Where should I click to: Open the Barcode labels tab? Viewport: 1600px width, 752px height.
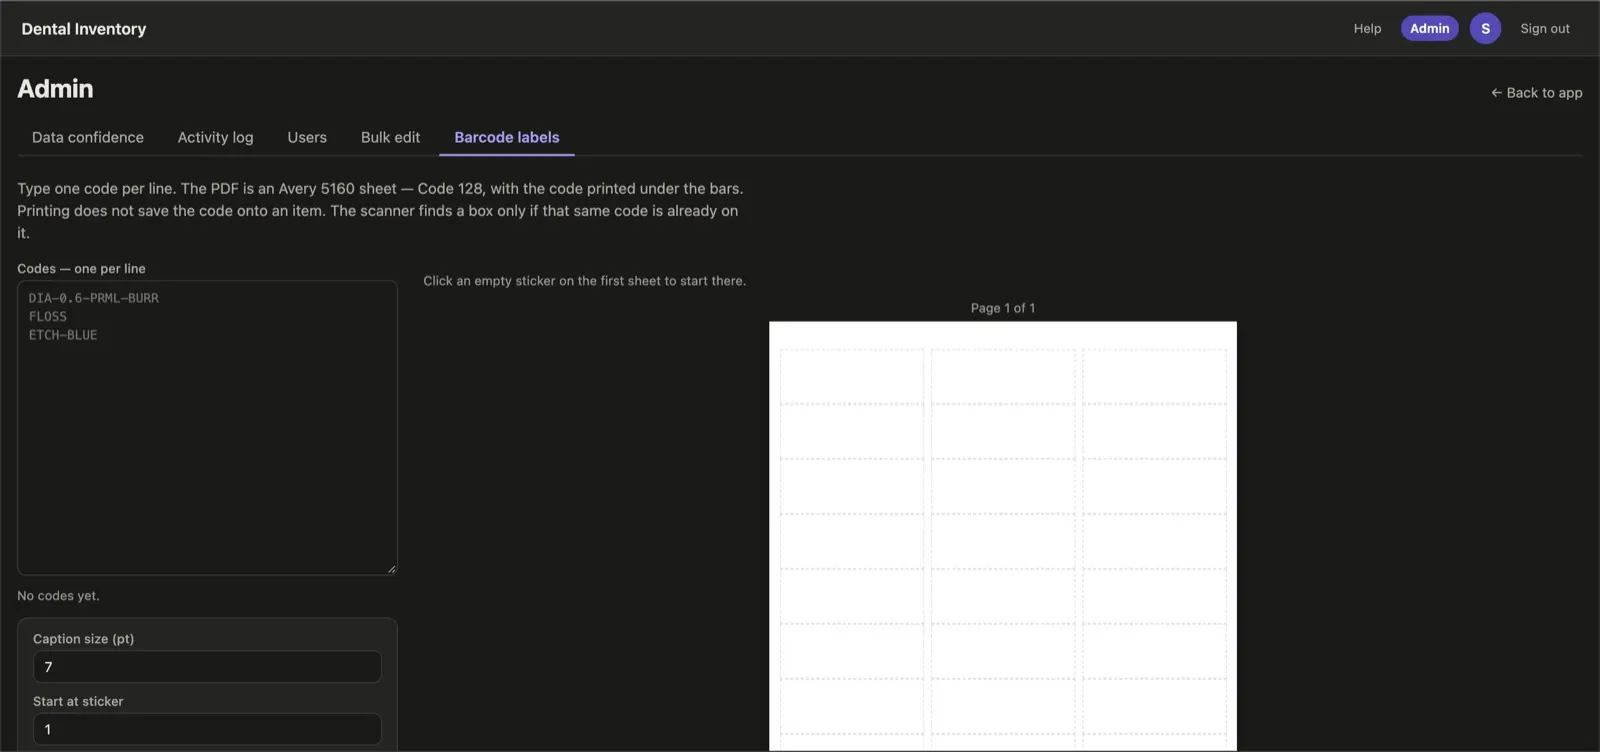[x=507, y=137]
